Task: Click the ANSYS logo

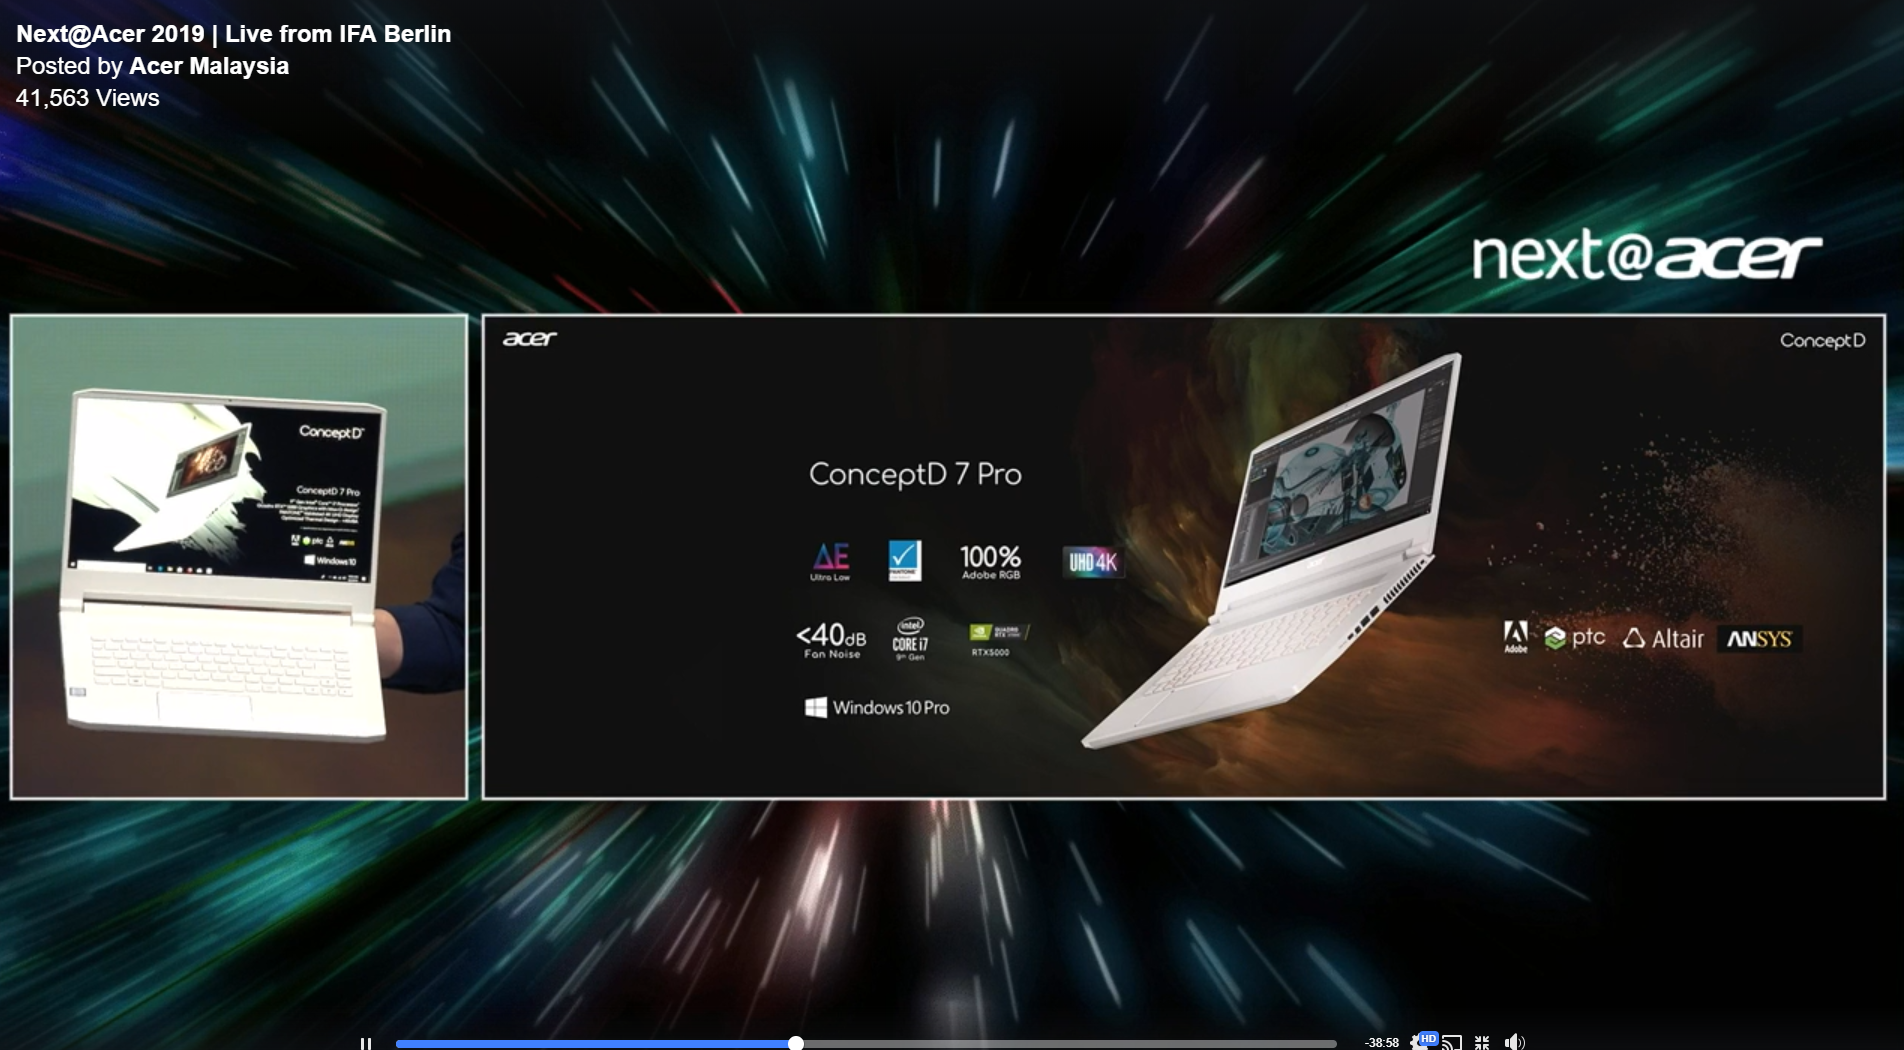Action: [1759, 639]
